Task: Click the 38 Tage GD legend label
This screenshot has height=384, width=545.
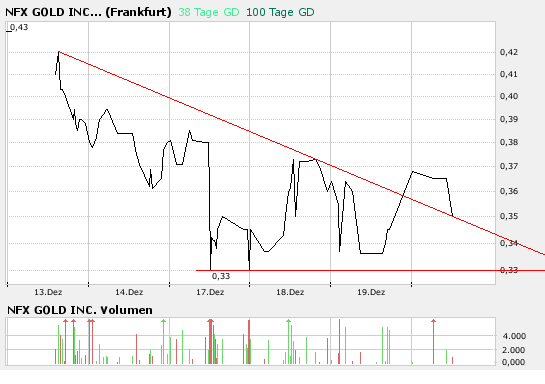Action: [x=209, y=13]
